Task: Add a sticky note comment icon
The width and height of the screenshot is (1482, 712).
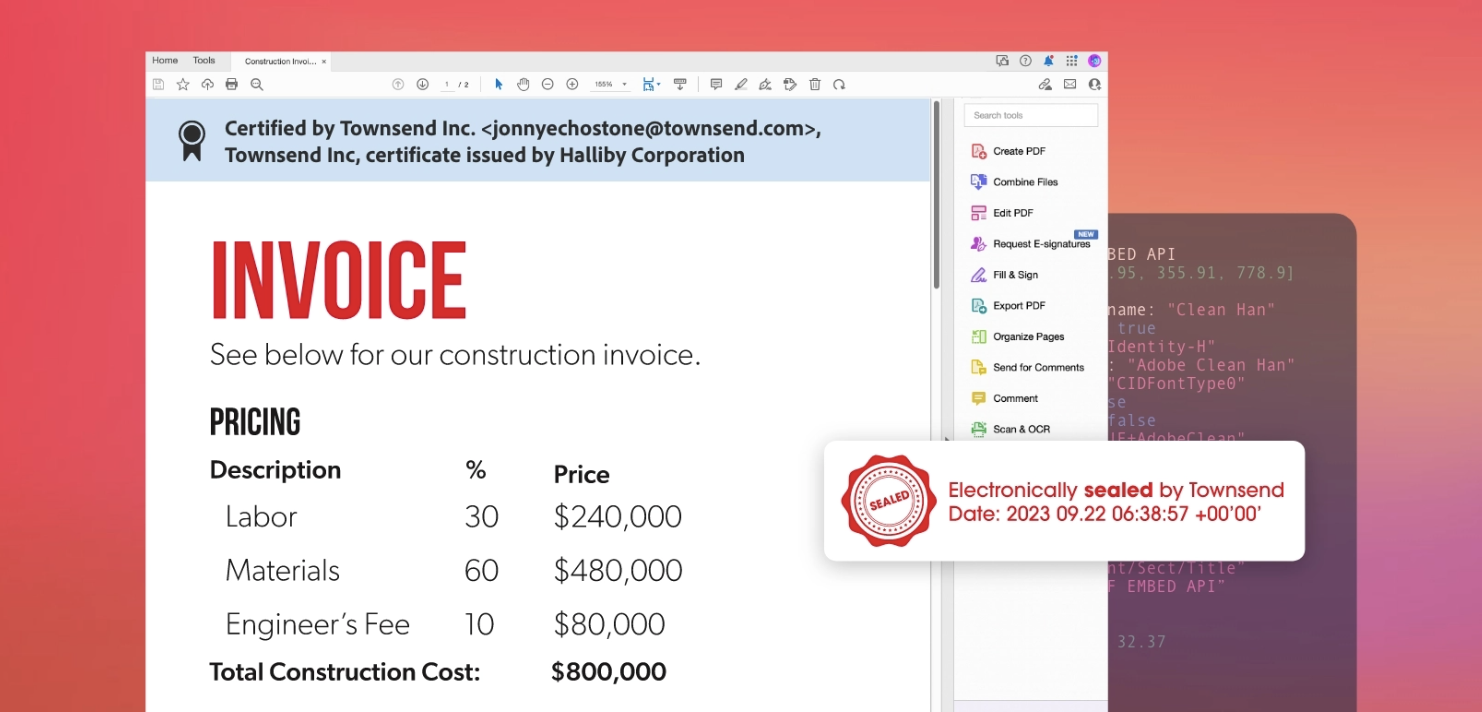Action: point(716,85)
